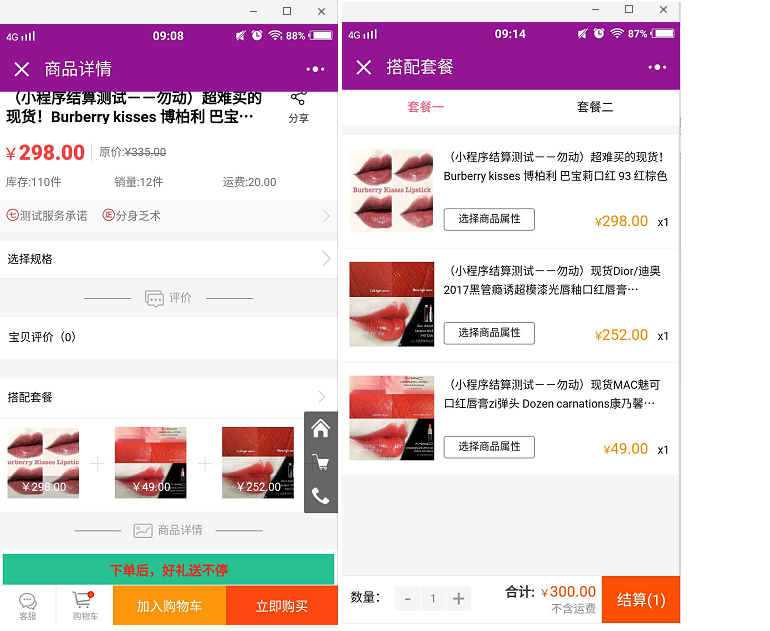
Task: Close the 商品详情 page with X icon
Action: click(x=22, y=69)
